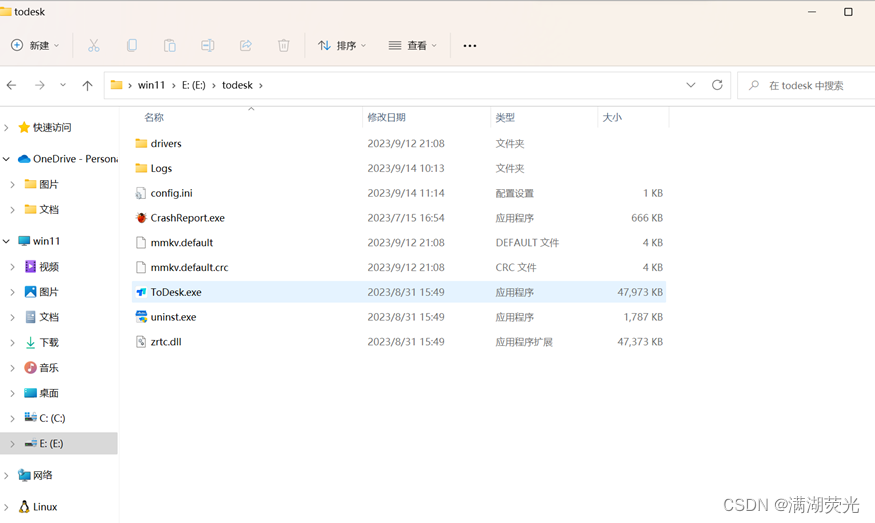Sort by the 修改日期 column header
This screenshot has height=523, width=875.
[386, 117]
